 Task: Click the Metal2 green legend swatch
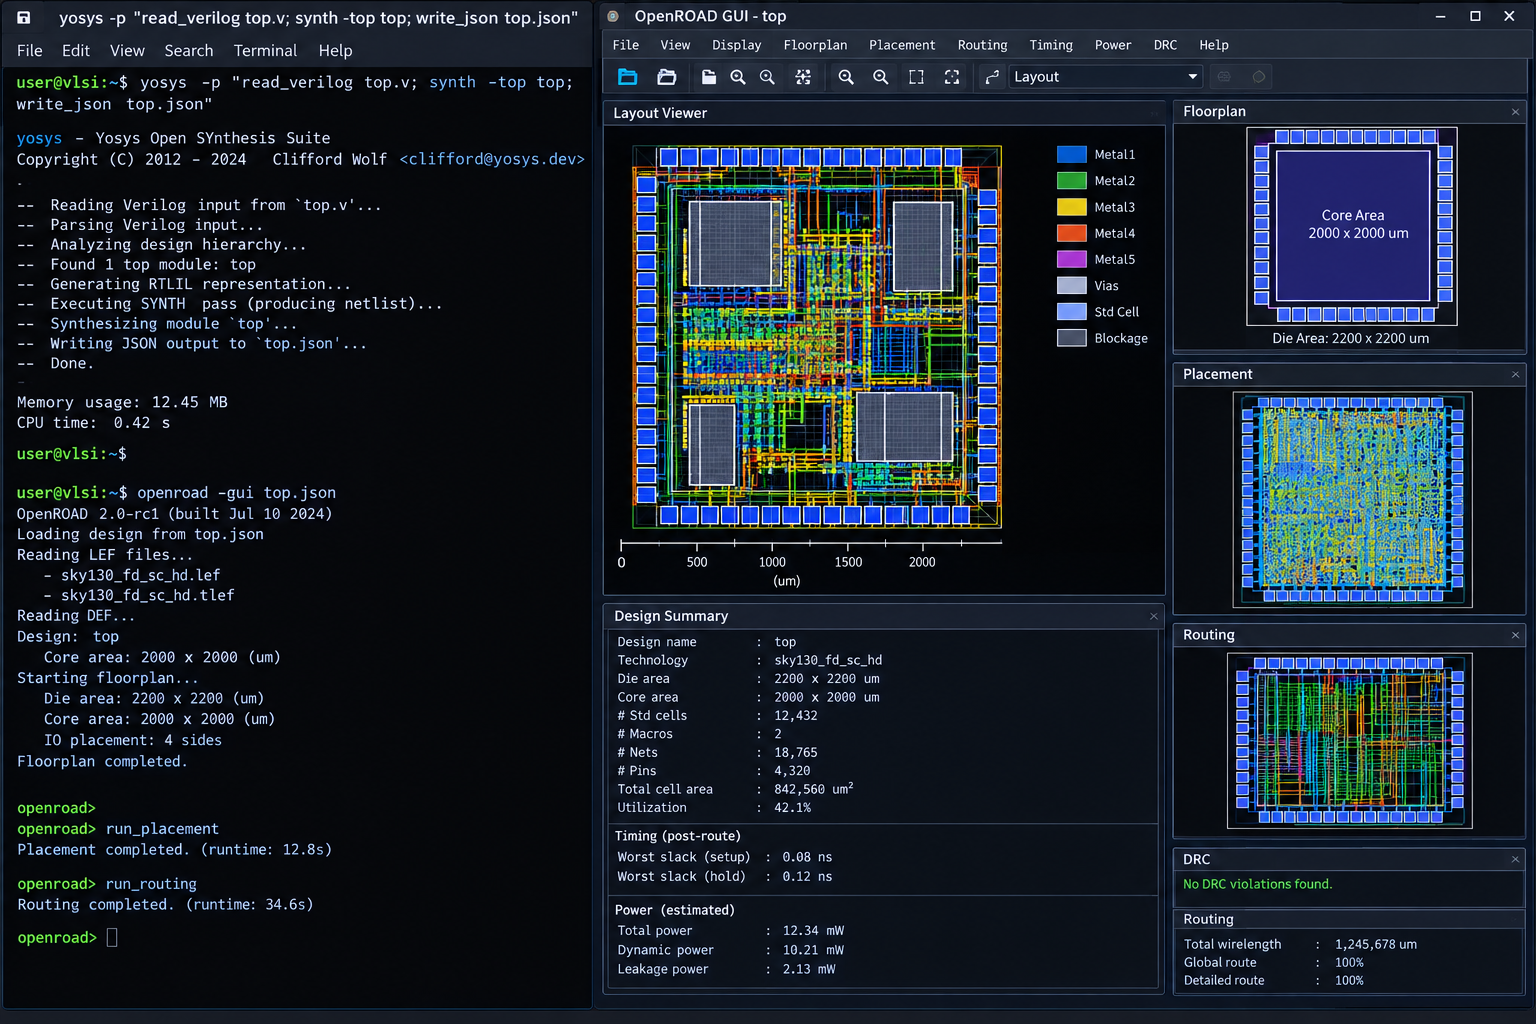[x=1072, y=181]
